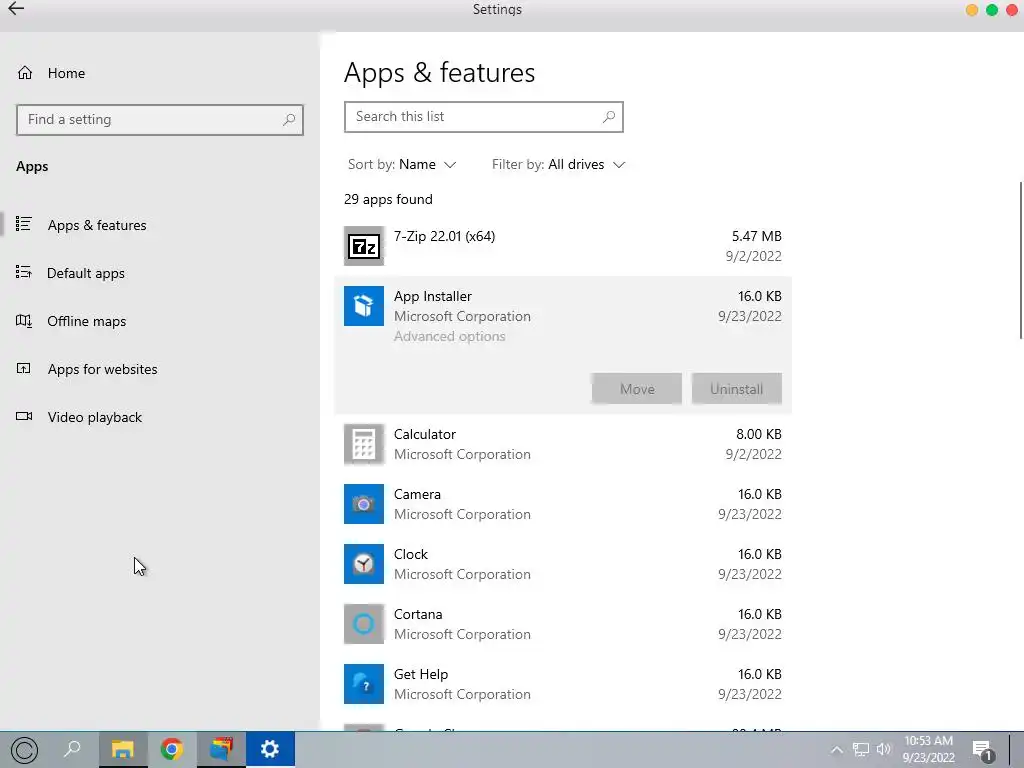Screen dimensions: 1024x768
Task: Open File Explorer from taskbar
Action: pyautogui.click(x=123, y=749)
